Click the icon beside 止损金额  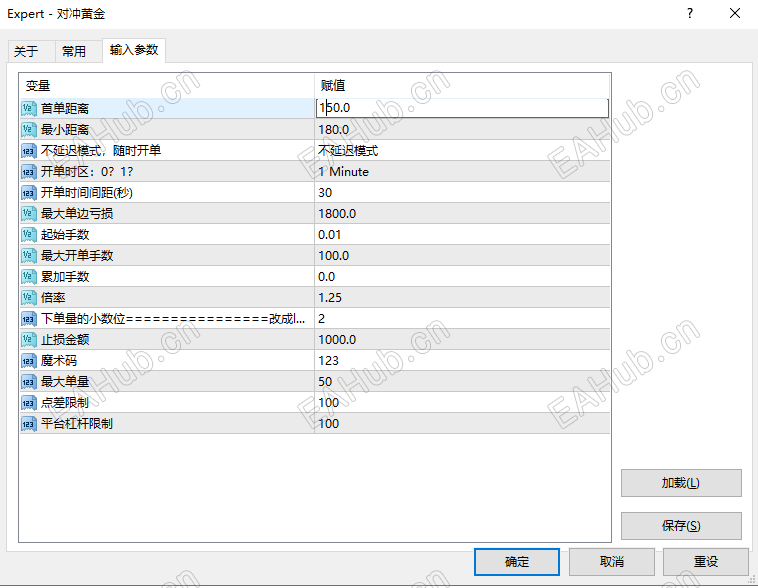click(x=29, y=340)
